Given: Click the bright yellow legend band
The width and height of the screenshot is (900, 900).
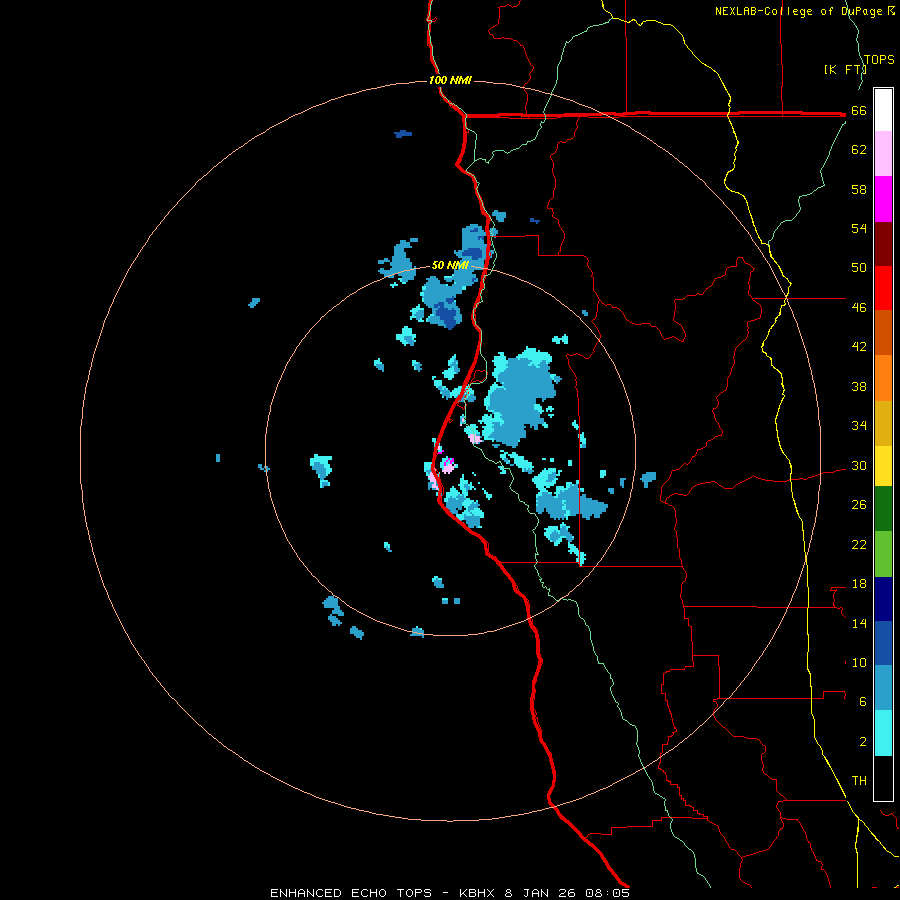Looking at the screenshot, I should (883, 466).
